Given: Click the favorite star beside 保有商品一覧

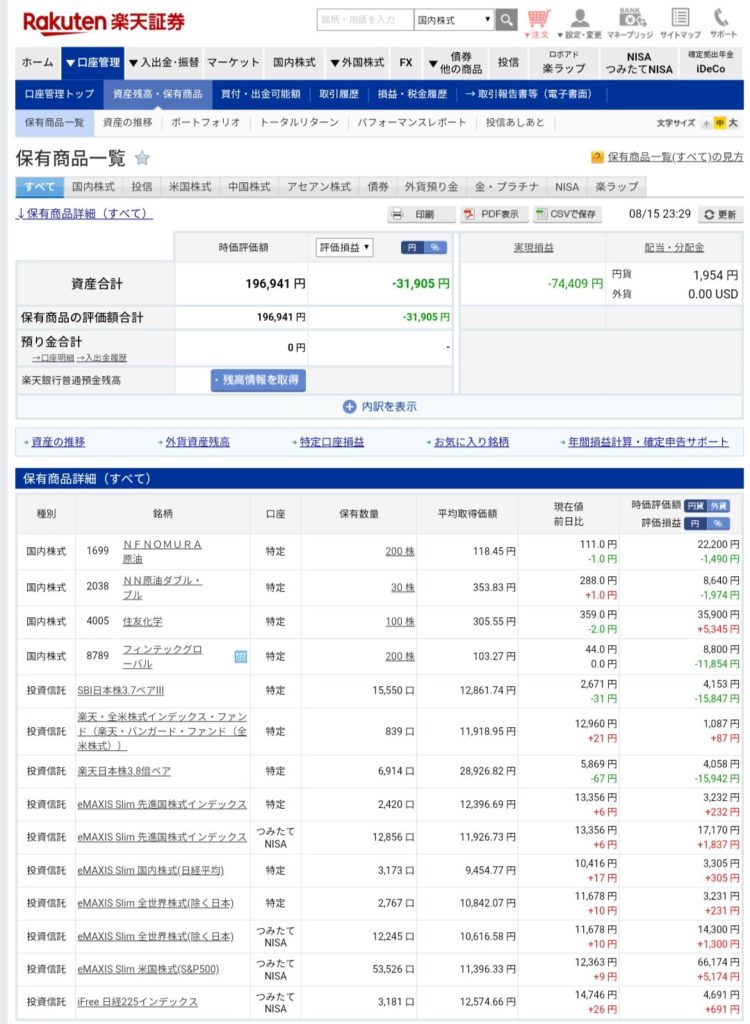Looking at the screenshot, I should click(x=142, y=157).
